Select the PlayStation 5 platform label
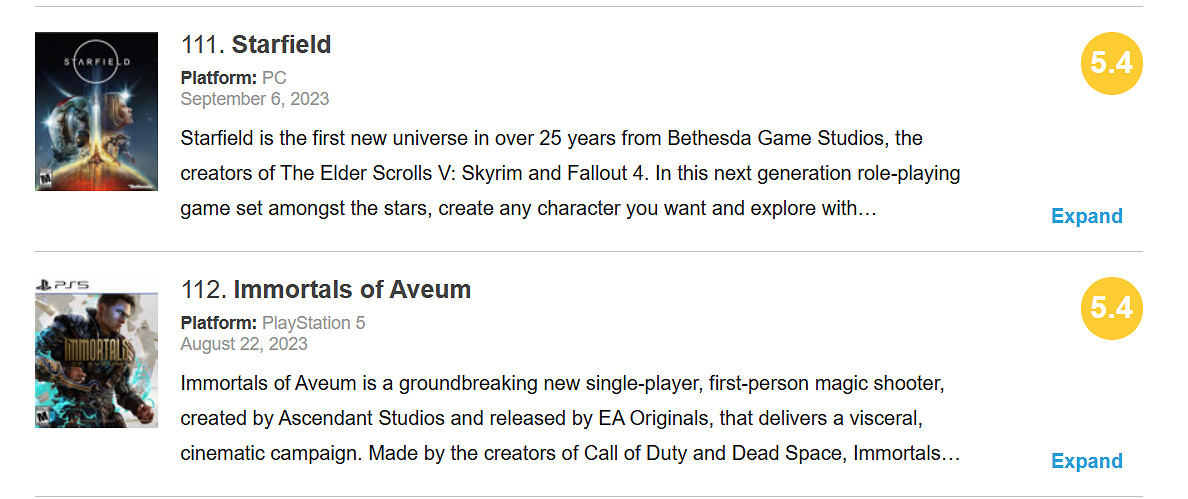Viewport: 1188px width, 499px height. [314, 323]
